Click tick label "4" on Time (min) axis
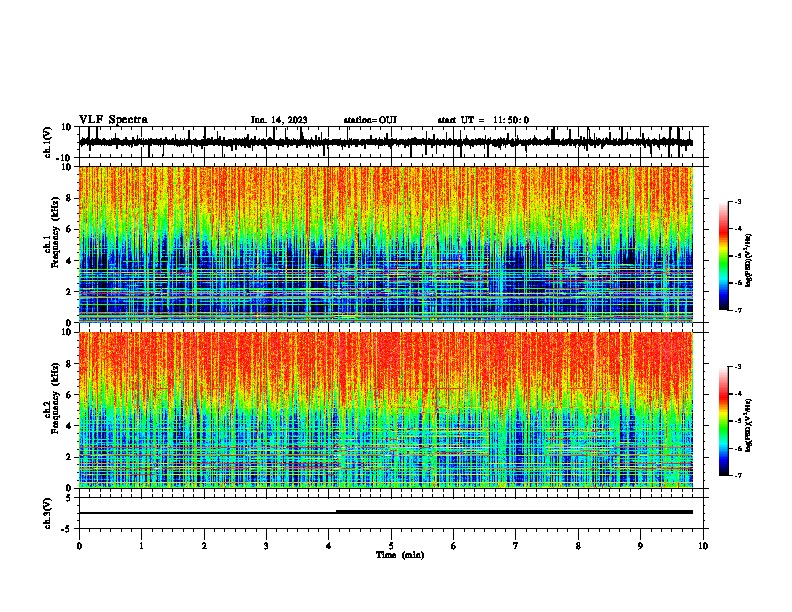 329,546
